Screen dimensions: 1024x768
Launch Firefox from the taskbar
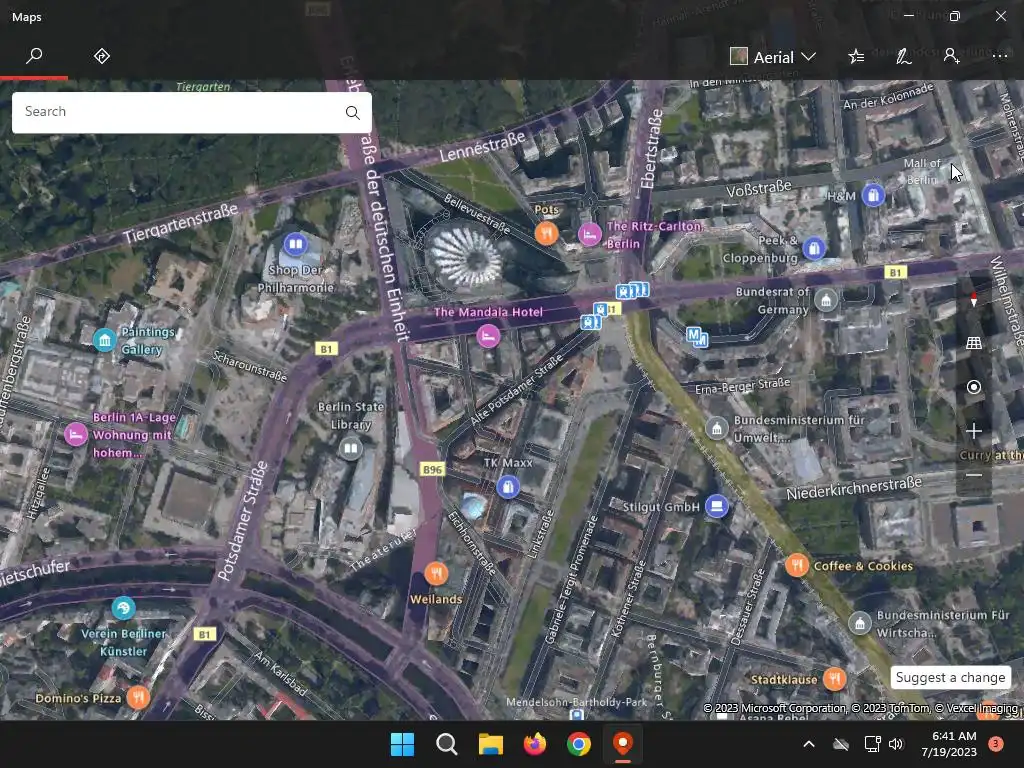(535, 744)
